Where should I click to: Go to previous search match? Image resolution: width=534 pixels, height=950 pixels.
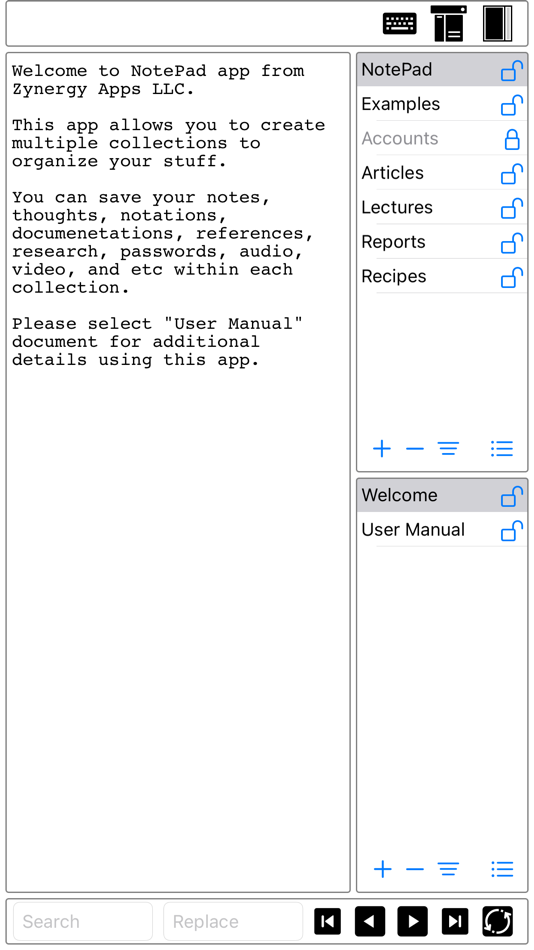pos(370,922)
